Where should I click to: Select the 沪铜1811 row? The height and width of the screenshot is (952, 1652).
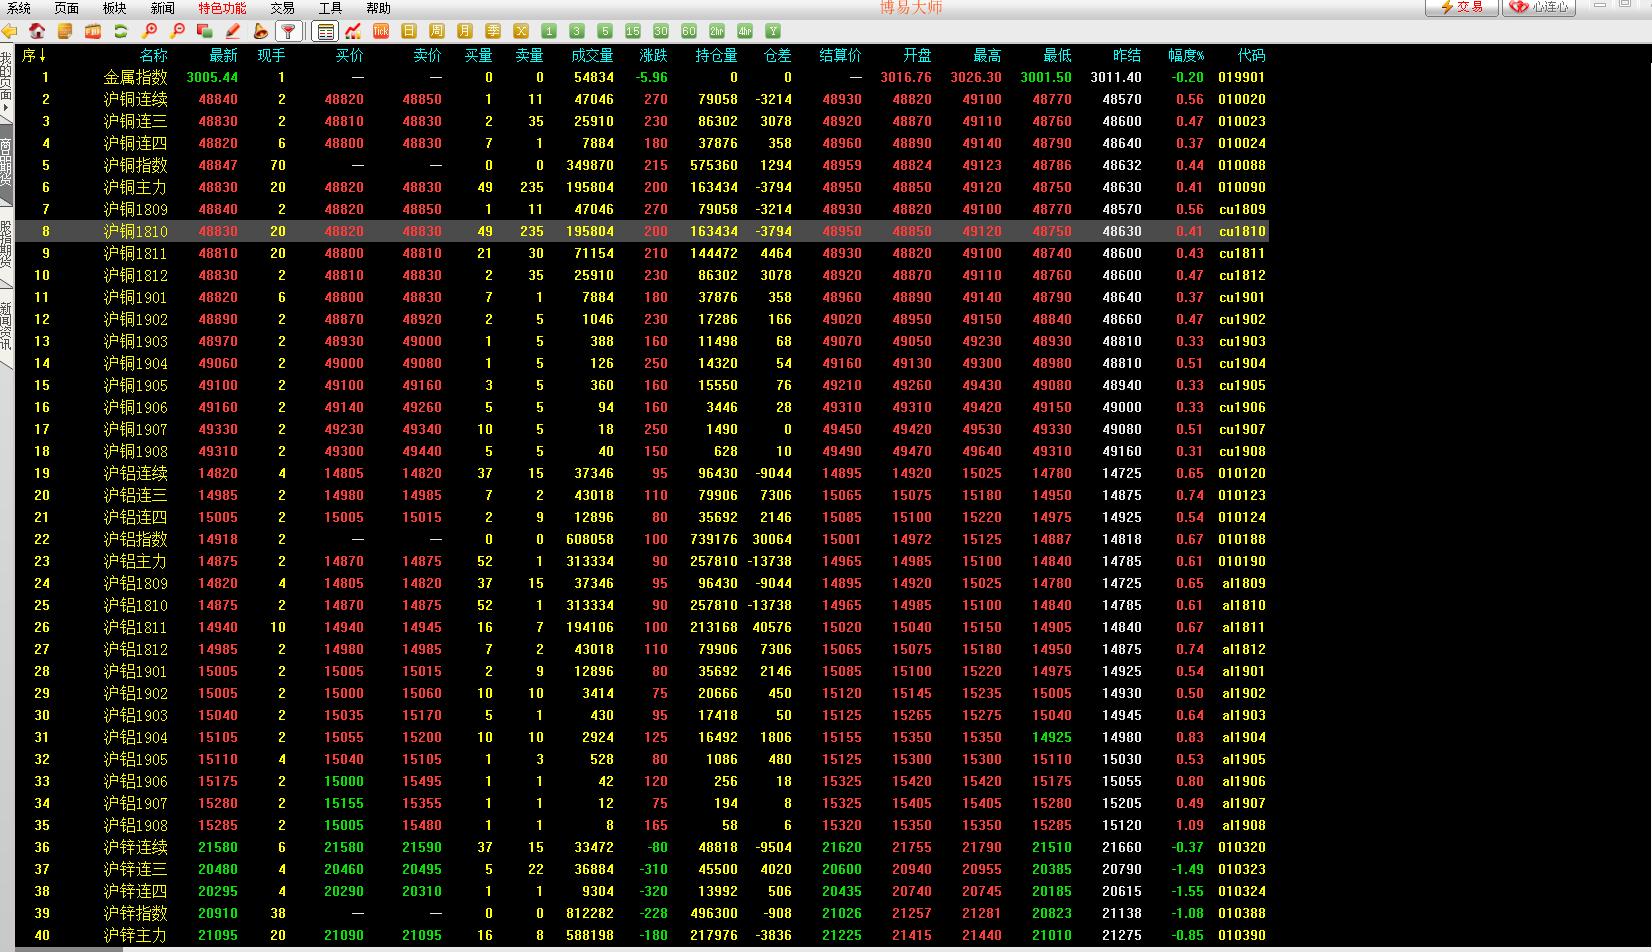click(135, 253)
